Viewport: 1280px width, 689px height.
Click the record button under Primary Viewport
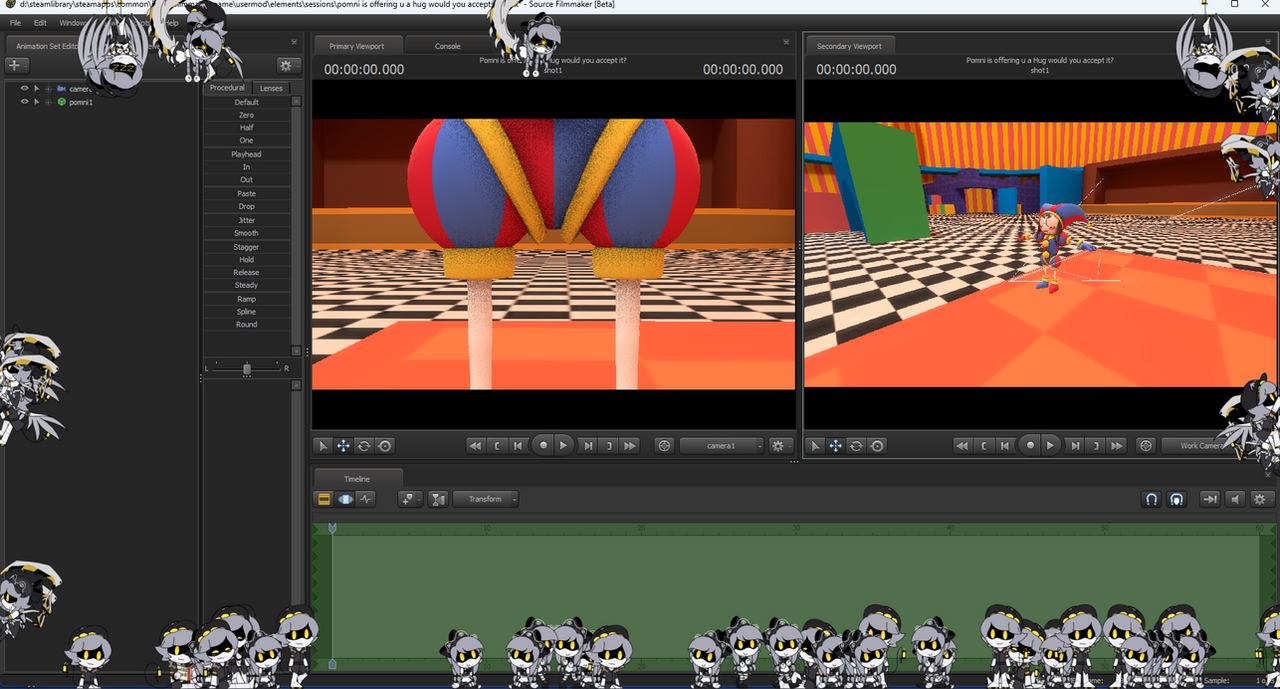(542, 445)
